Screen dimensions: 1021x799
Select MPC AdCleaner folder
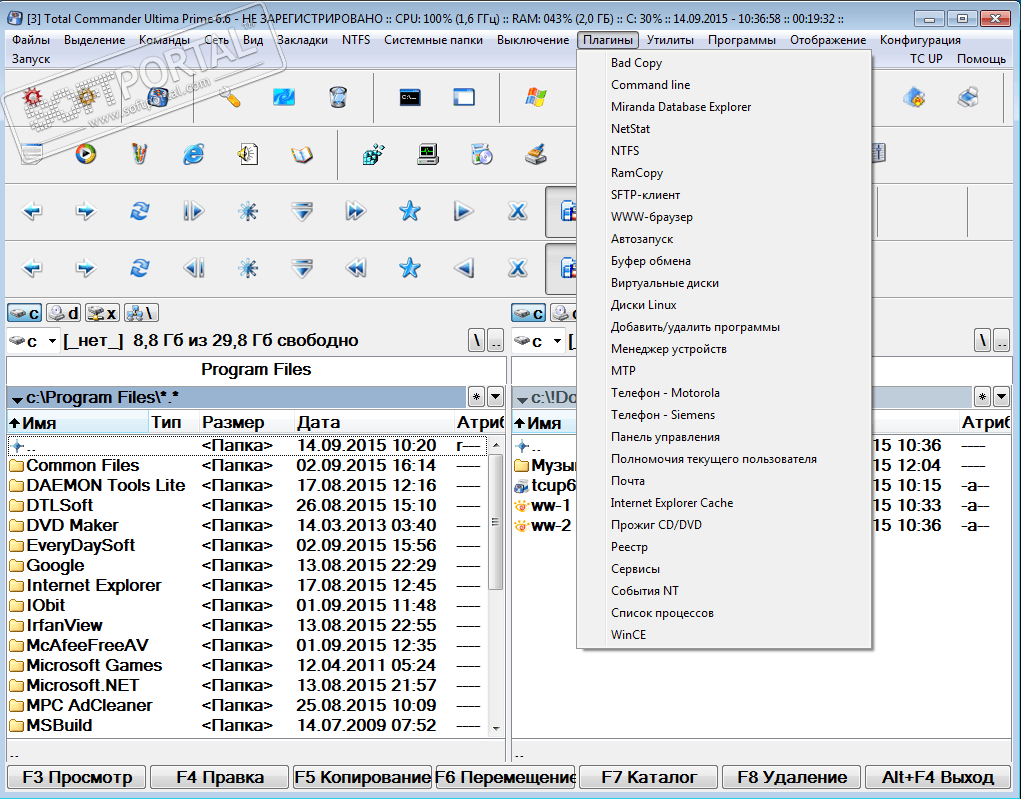click(x=247, y=706)
